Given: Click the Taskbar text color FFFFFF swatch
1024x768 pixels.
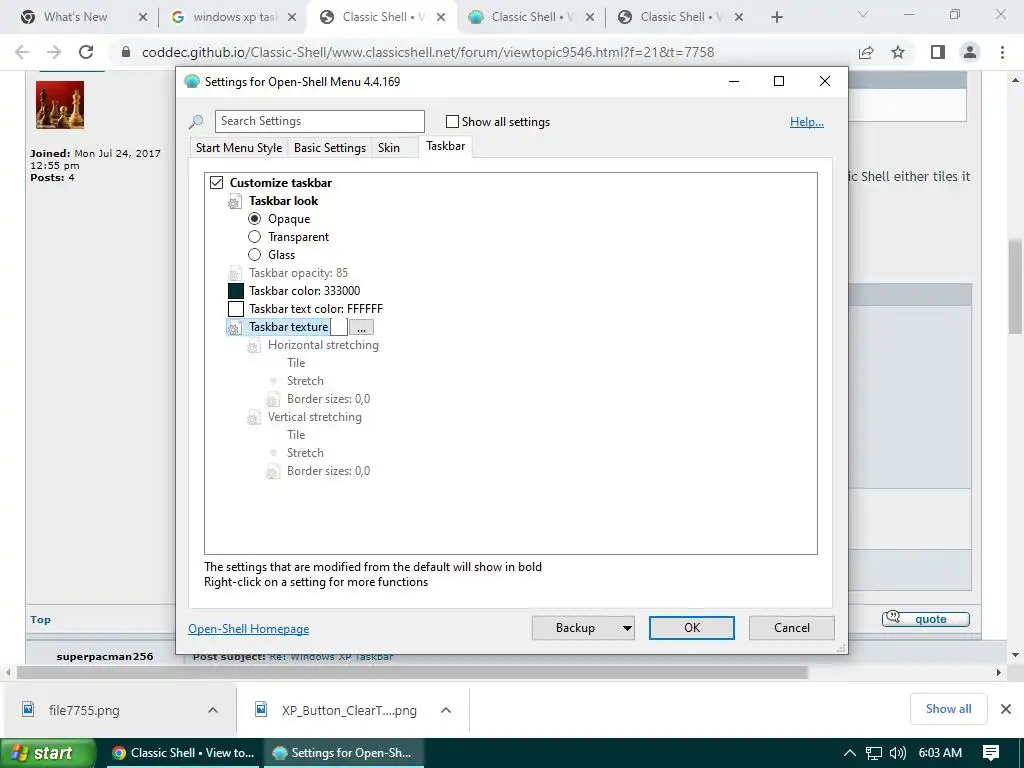Looking at the screenshot, I should click(x=236, y=309).
